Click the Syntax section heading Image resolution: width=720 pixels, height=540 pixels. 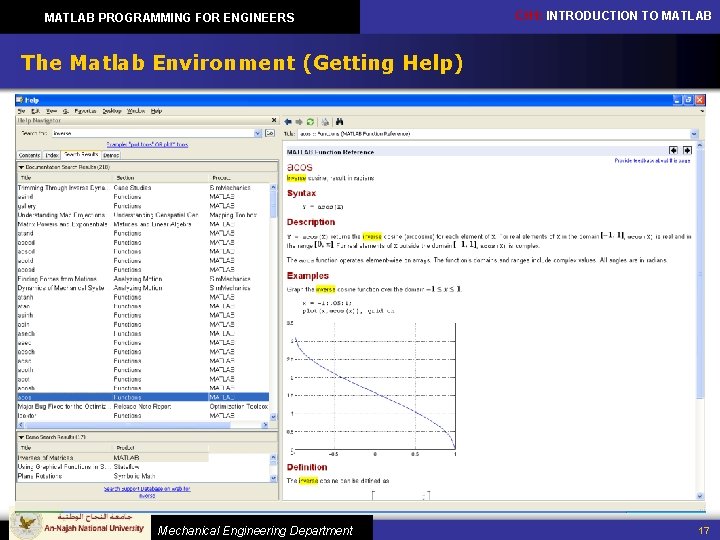[x=301, y=193]
